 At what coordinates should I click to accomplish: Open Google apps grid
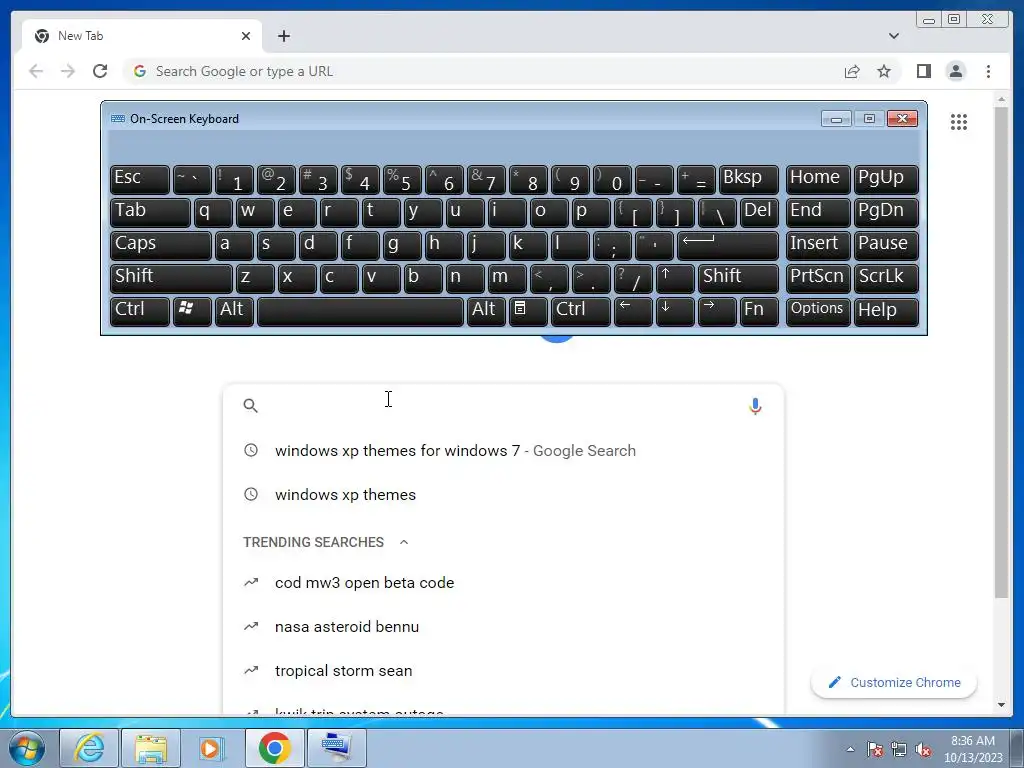click(959, 121)
